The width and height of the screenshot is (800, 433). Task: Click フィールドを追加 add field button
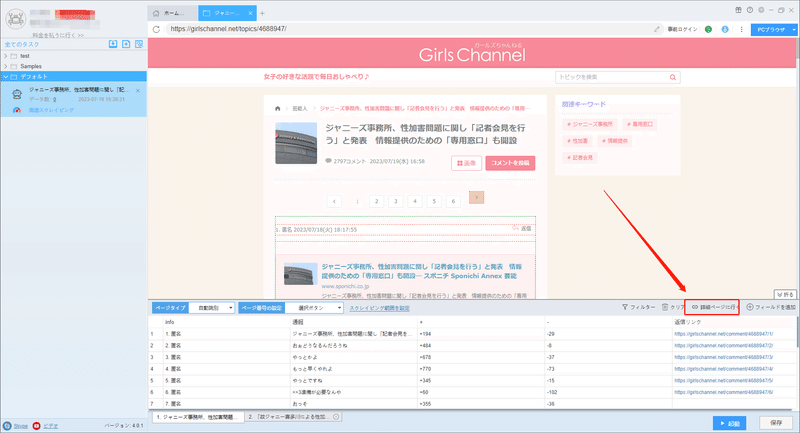click(771, 307)
